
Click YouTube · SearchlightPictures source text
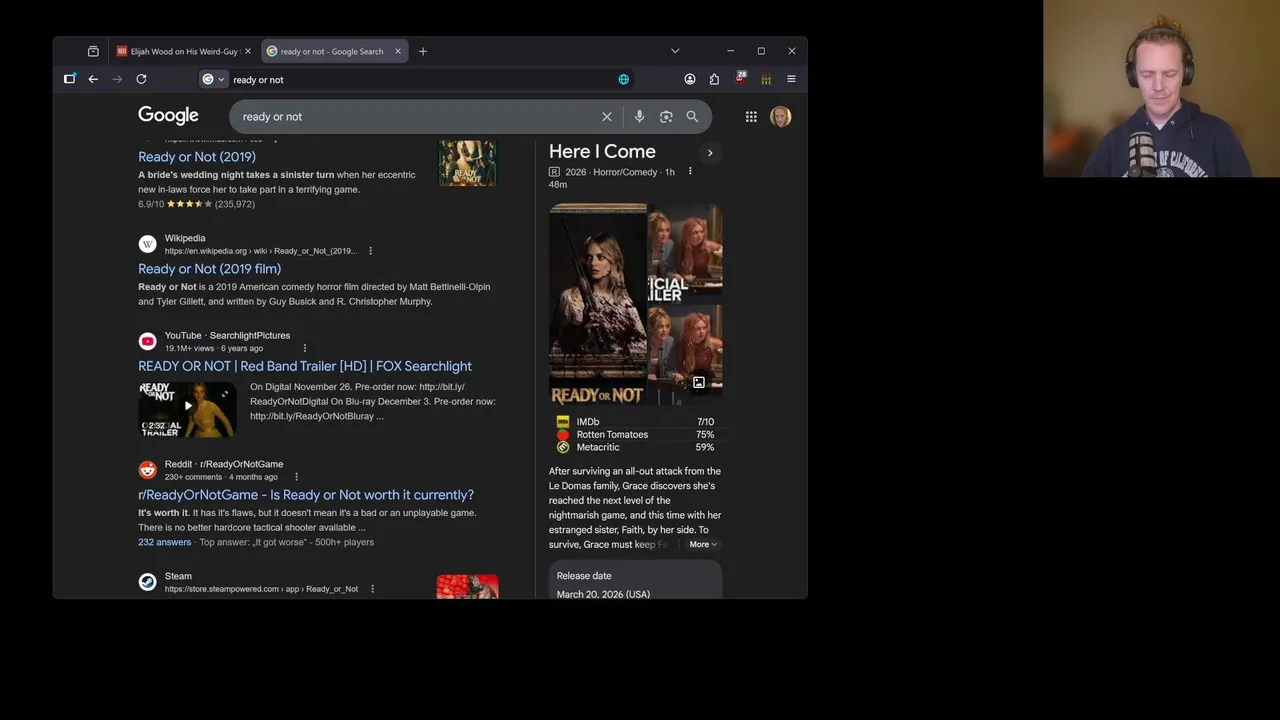[x=227, y=336]
